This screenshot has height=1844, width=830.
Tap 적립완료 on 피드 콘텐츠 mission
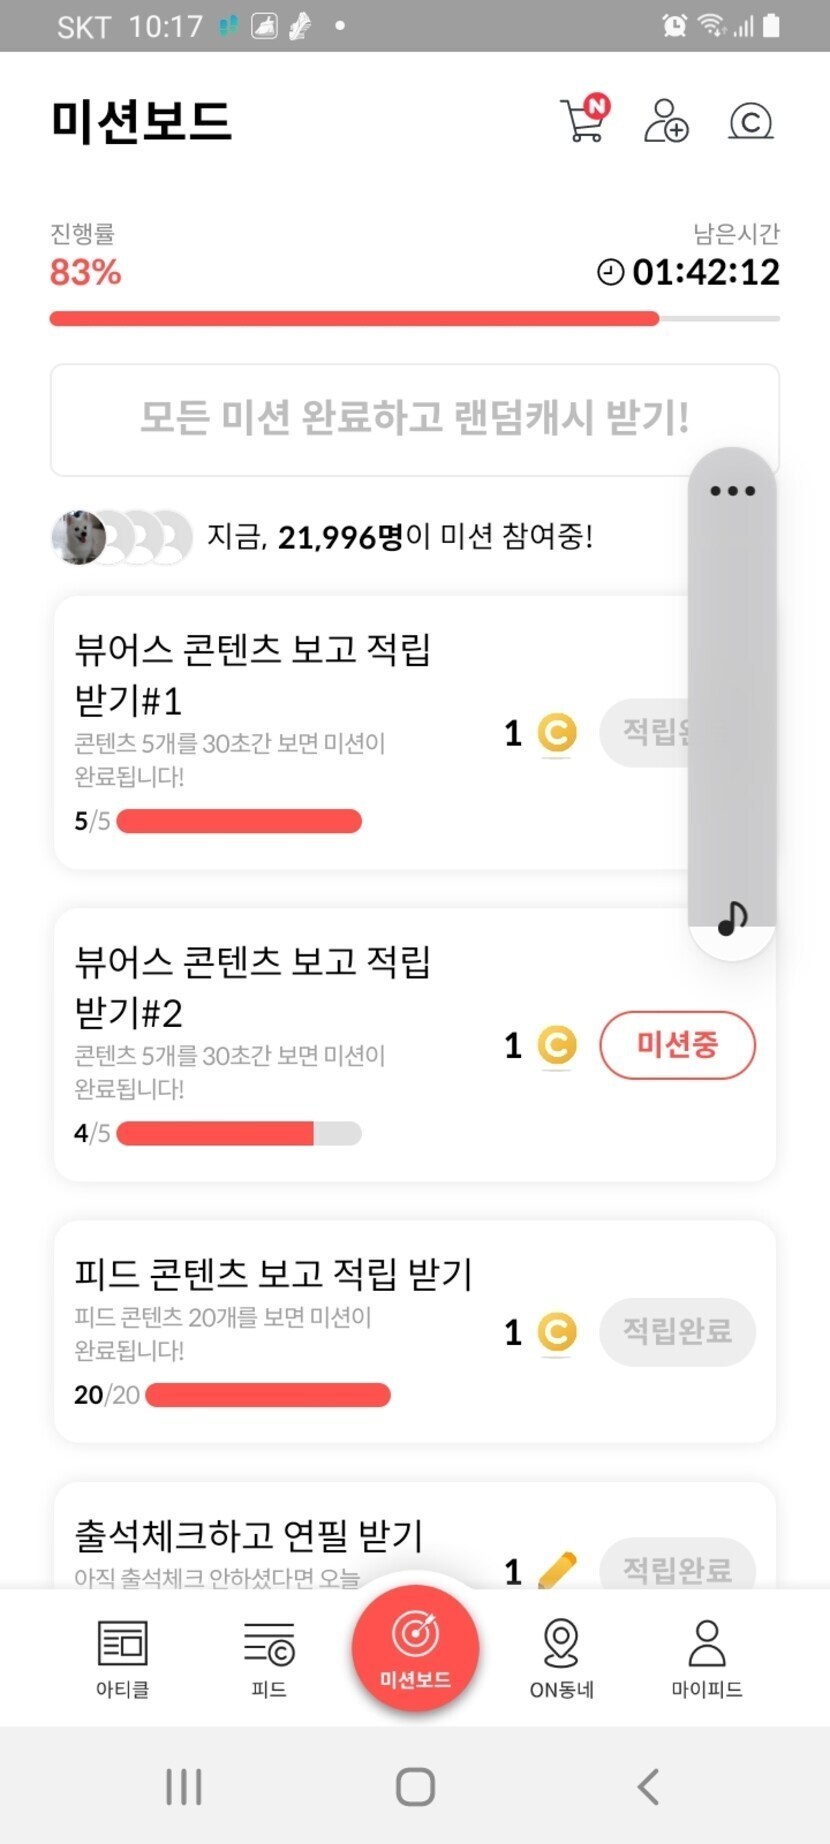(677, 1331)
